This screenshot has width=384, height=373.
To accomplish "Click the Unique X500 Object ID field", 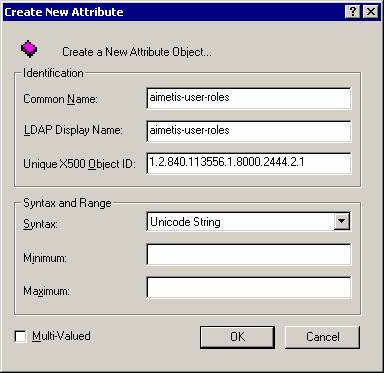I will pyautogui.click(x=249, y=163).
